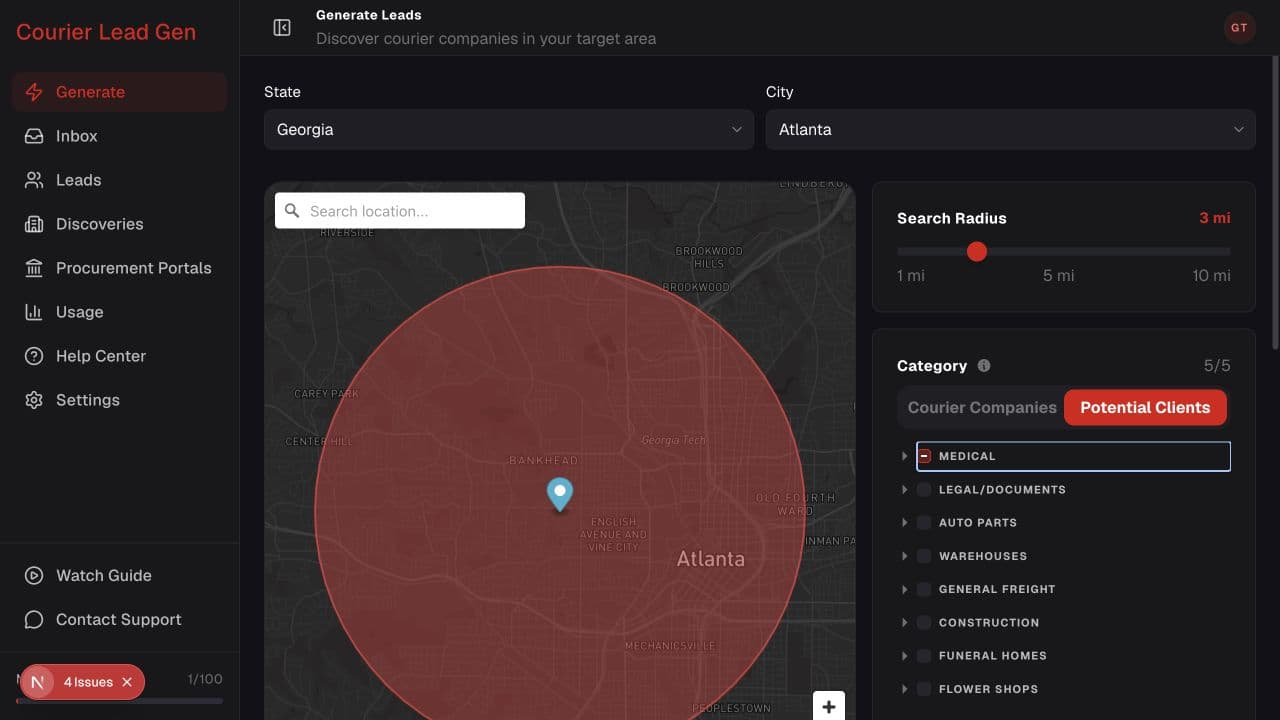Expand the Medical category arrow
This screenshot has height=720, width=1280.
(904, 456)
